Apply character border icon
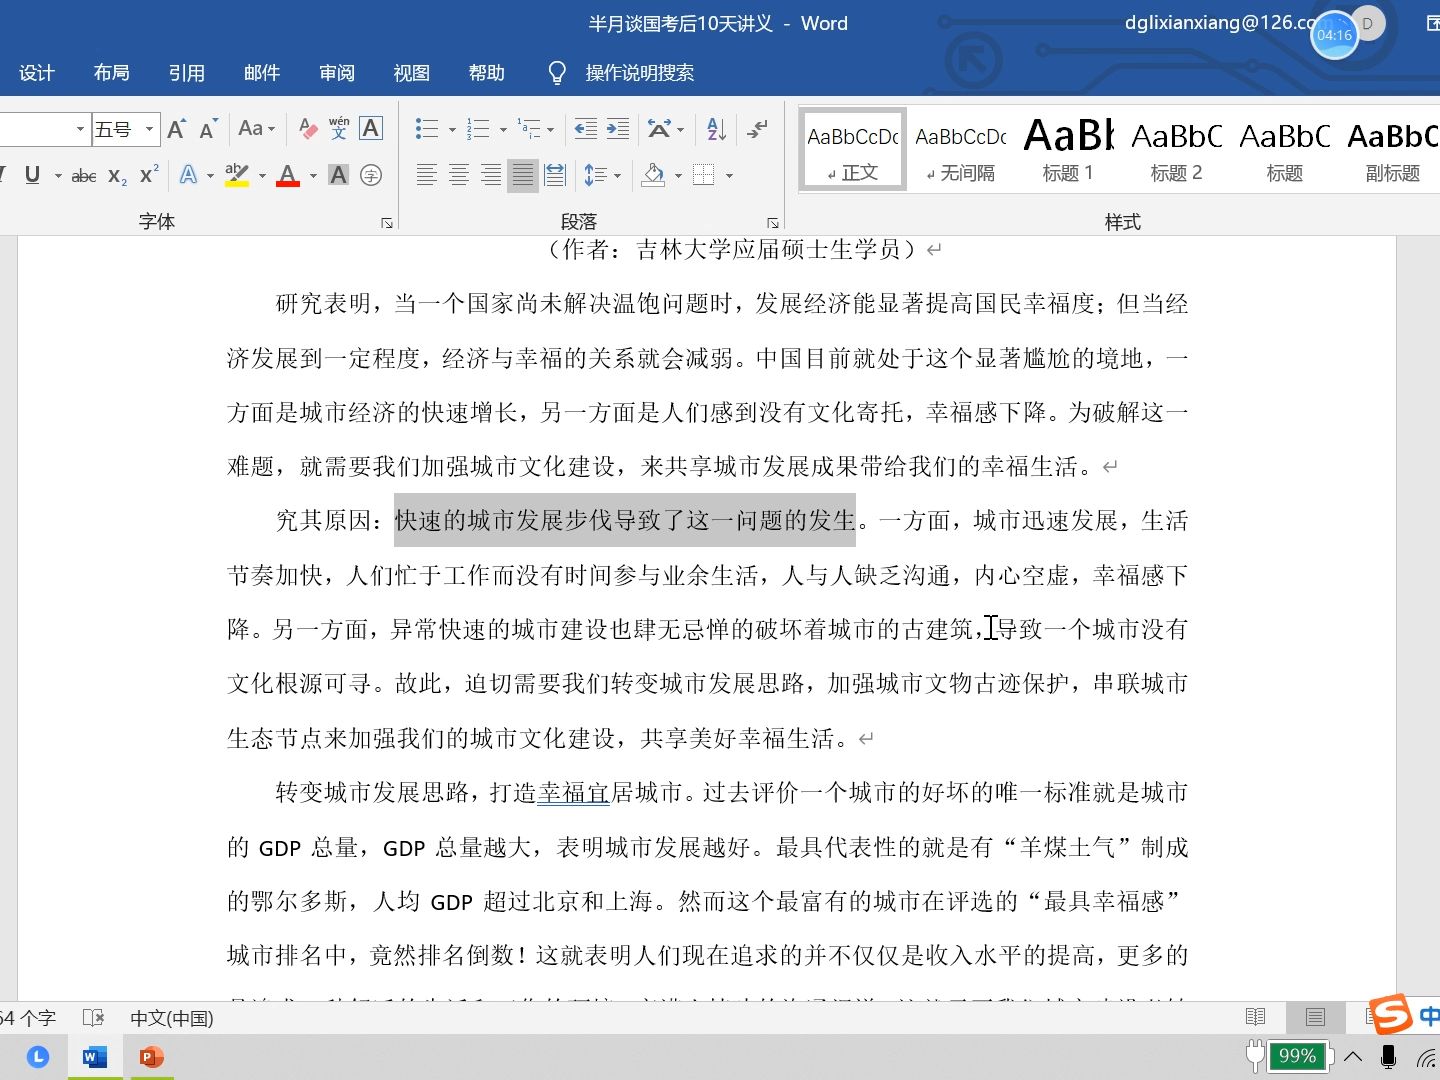 pos(371,129)
